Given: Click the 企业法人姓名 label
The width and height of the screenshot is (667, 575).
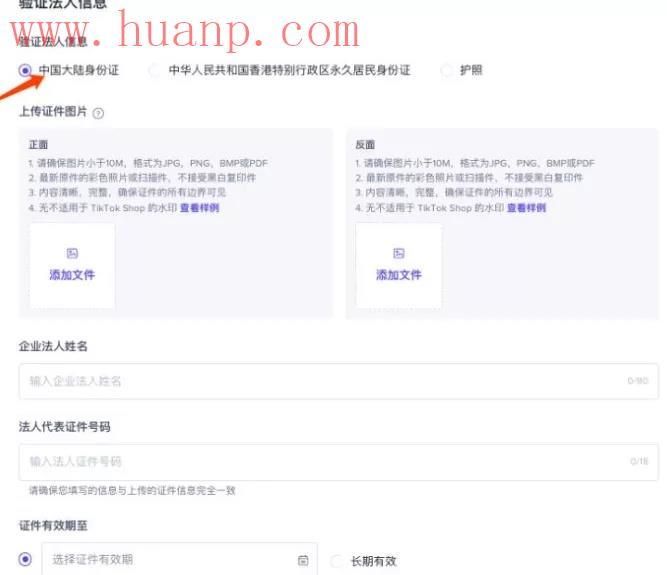Looking at the screenshot, I should 53,346.
